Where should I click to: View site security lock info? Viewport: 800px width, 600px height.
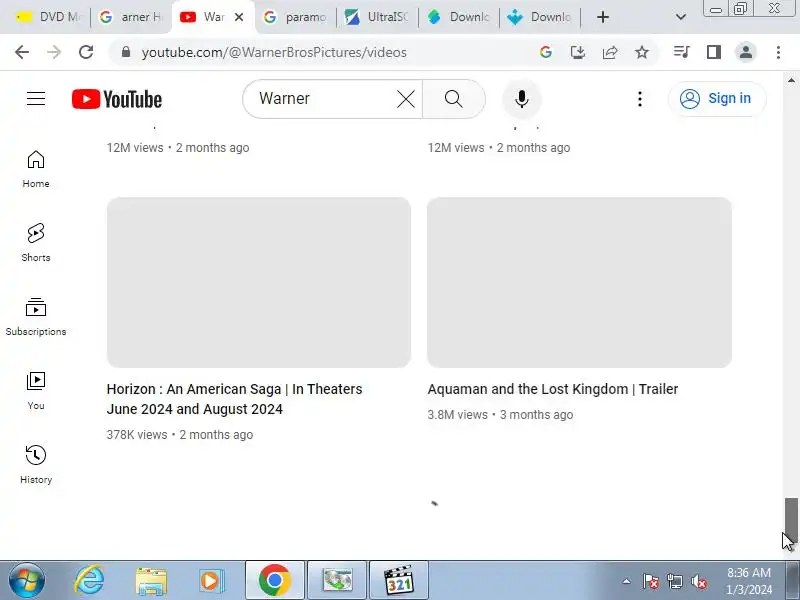126,52
